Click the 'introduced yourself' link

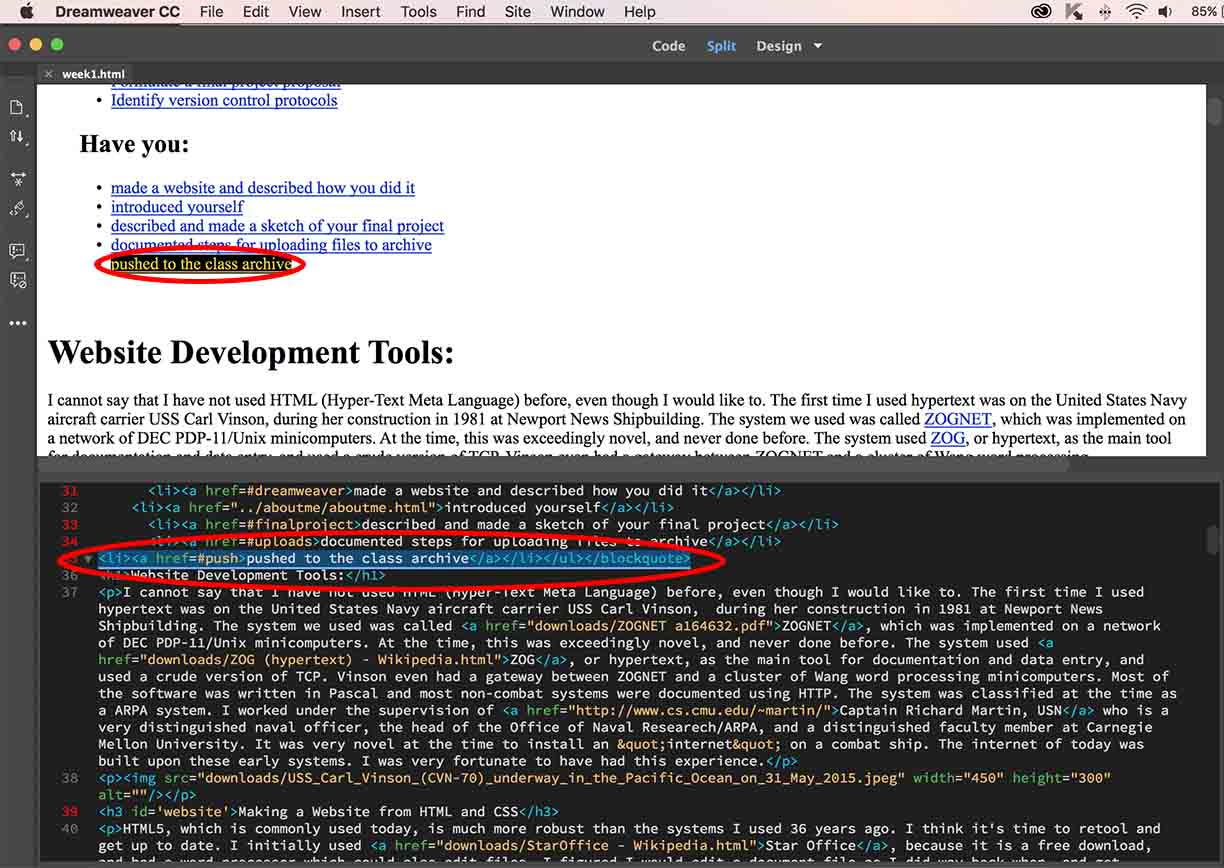click(177, 207)
